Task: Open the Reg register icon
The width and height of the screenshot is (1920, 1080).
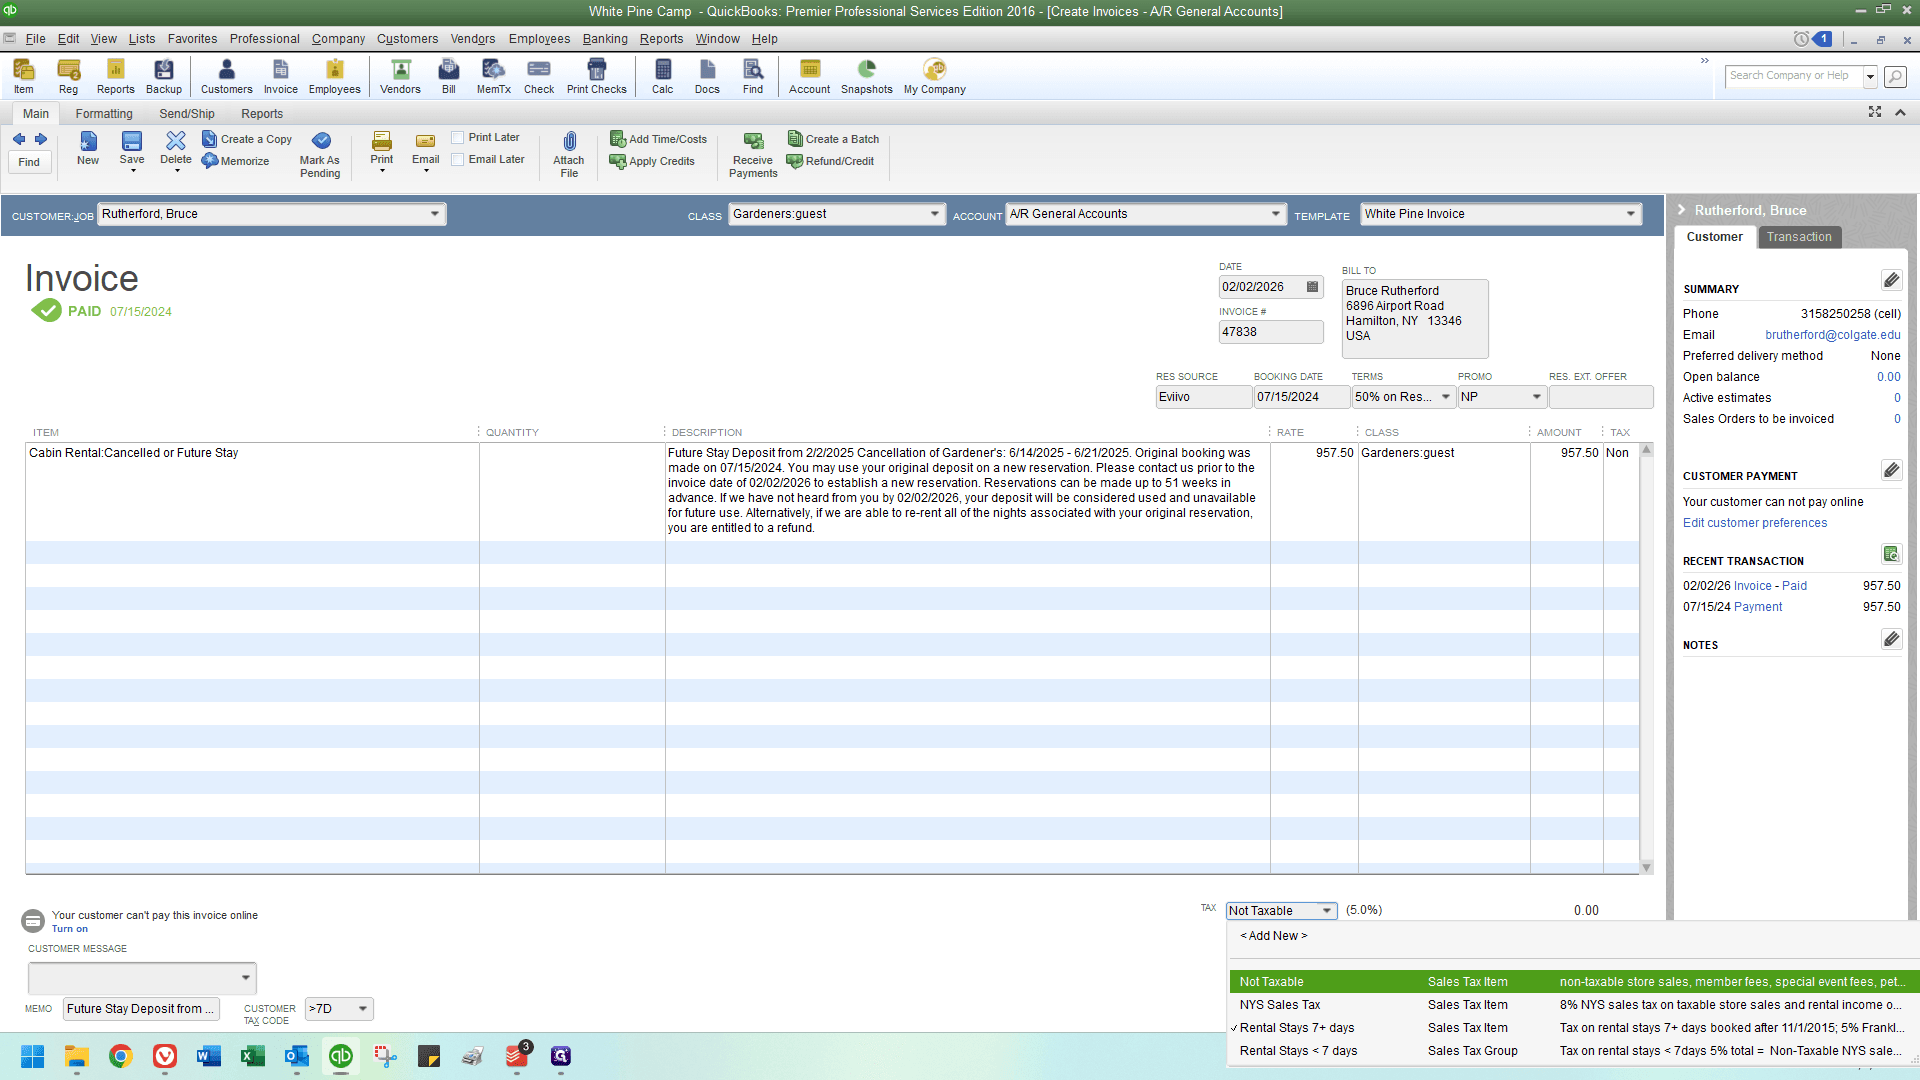Action: (68, 76)
